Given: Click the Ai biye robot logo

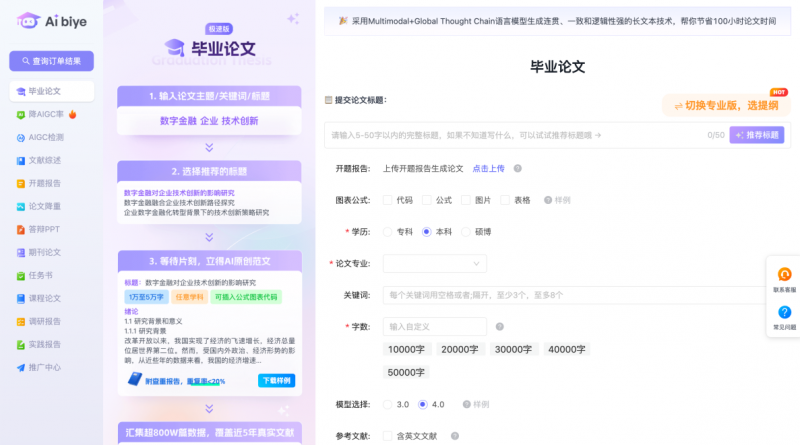Looking at the screenshot, I should (x=29, y=21).
